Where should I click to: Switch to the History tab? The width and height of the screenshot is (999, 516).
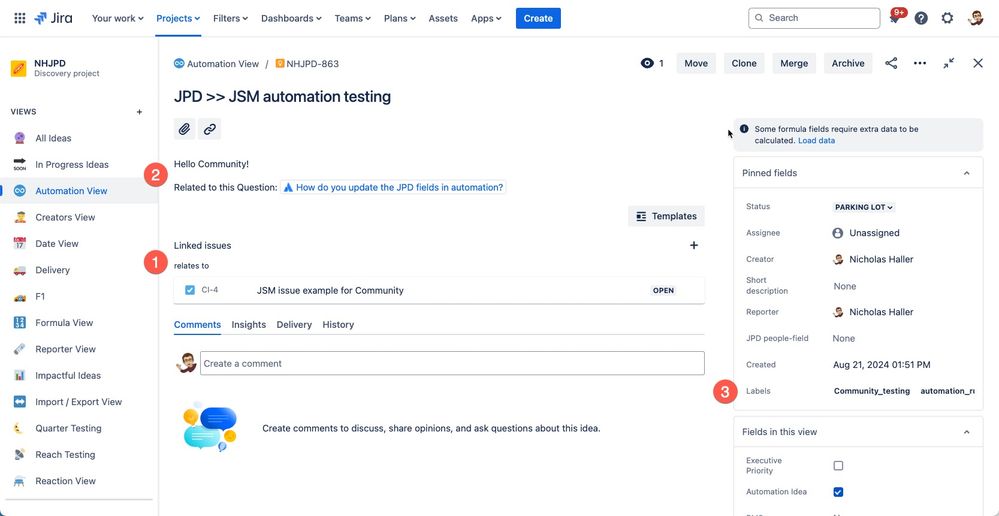click(338, 325)
